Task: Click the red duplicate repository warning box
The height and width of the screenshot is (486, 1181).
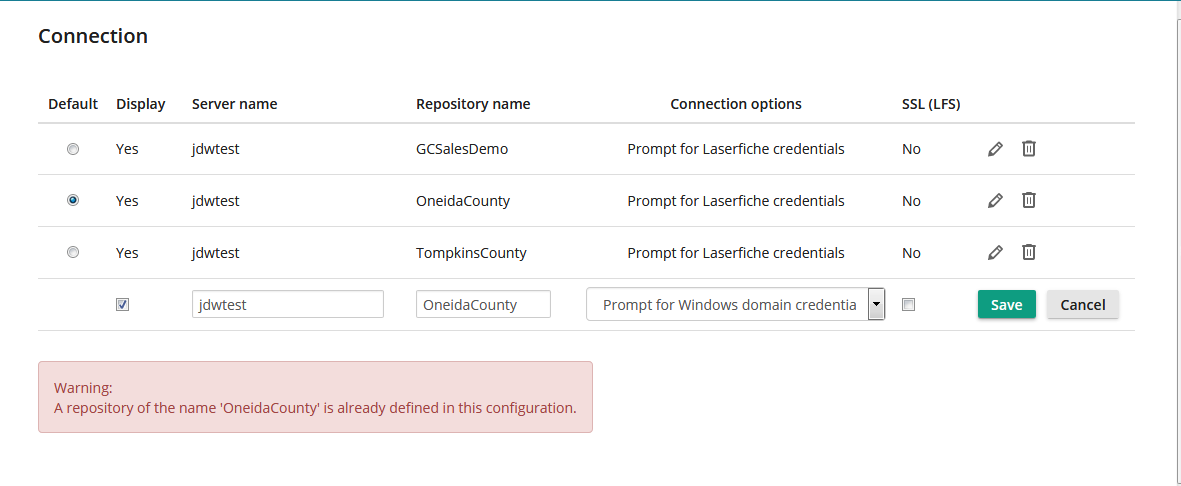Action: tap(316, 397)
